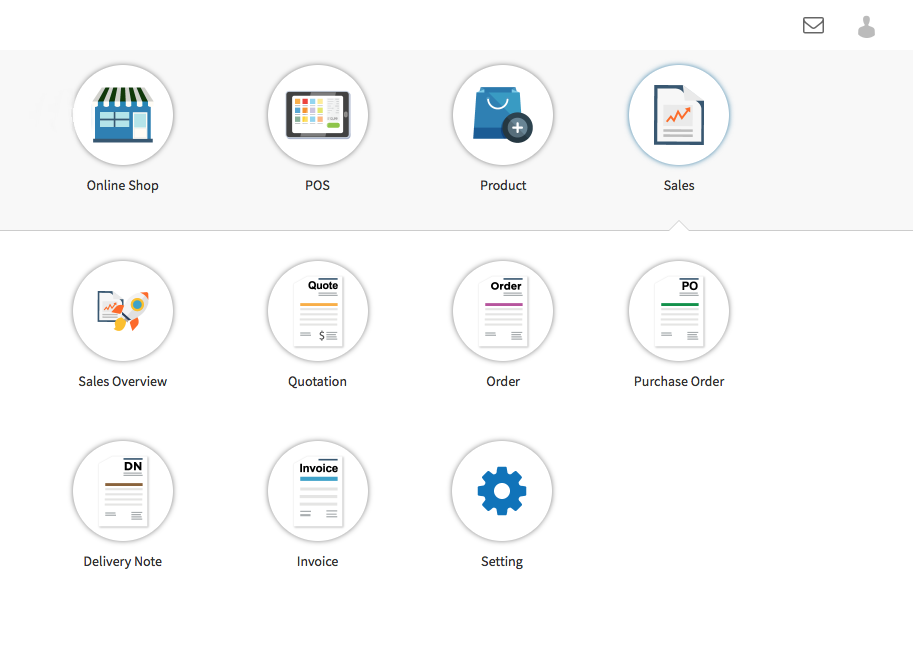
Task: Open the Product shopping bag icon
Action: [503, 115]
